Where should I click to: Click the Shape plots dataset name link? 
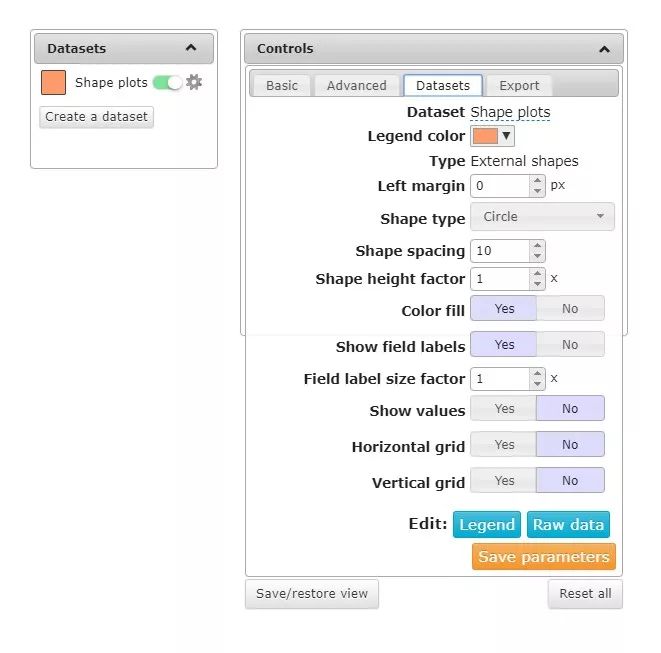point(510,112)
